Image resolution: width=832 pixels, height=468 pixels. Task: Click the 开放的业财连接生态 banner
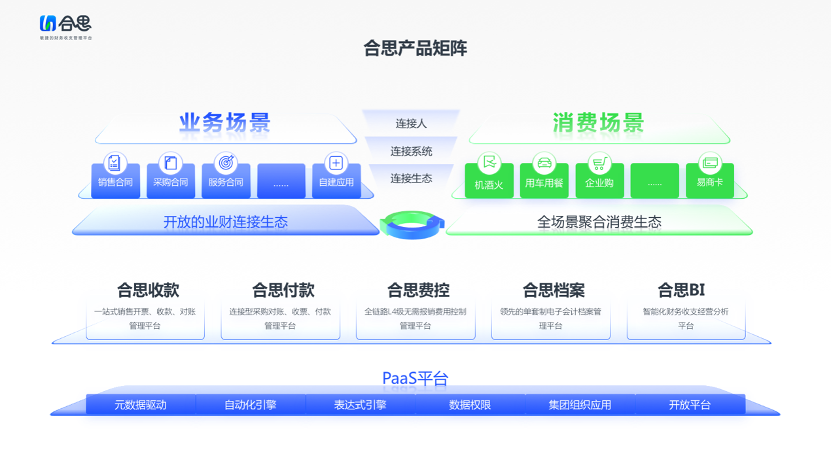click(226, 221)
